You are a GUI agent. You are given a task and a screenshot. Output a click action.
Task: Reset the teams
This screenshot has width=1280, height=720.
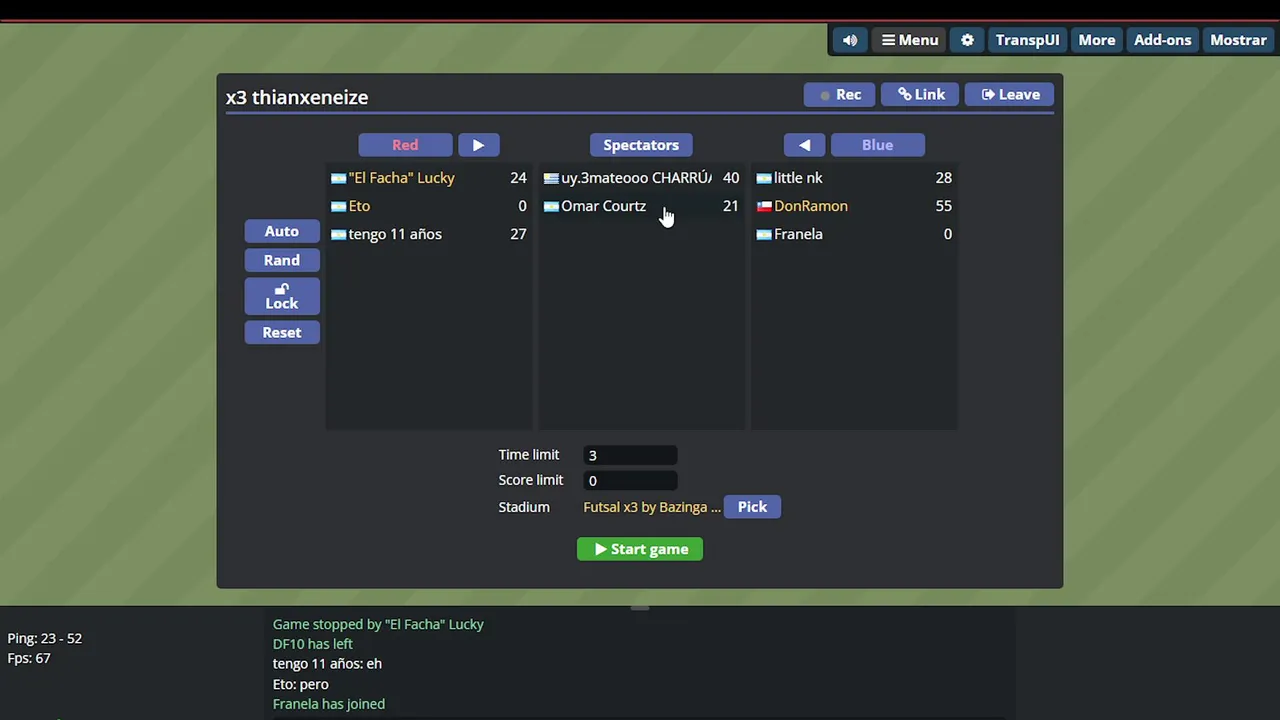[x=282, y=332]
